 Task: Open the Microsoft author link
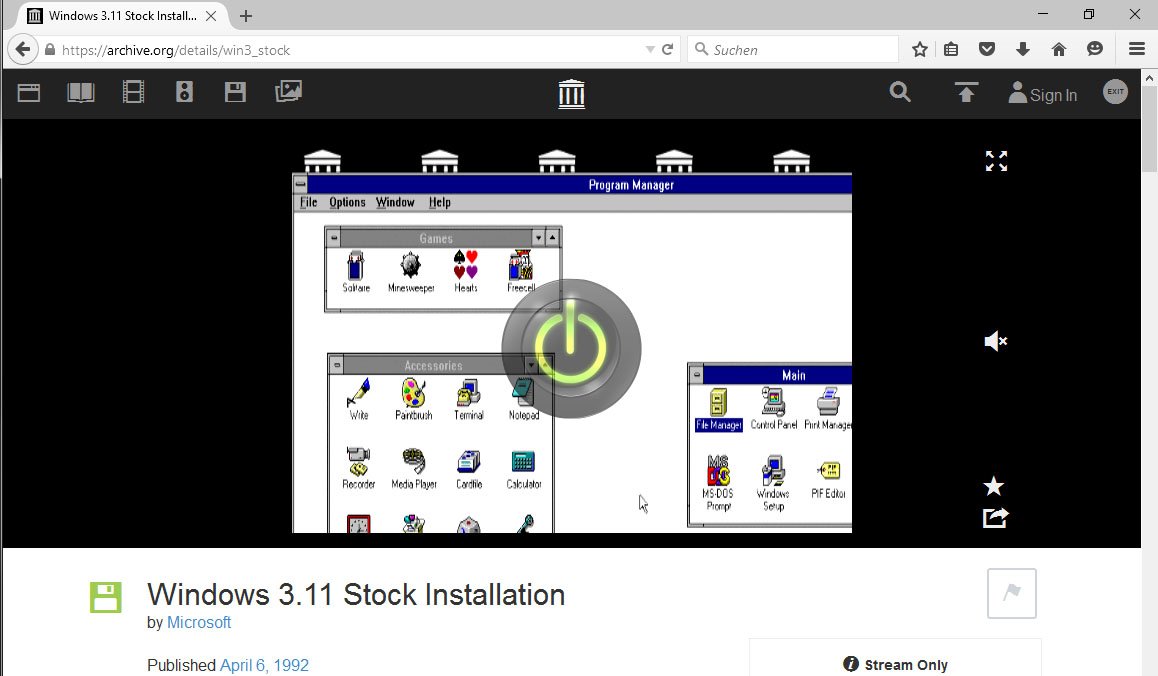pyautogui.click(x=199, y=622)
